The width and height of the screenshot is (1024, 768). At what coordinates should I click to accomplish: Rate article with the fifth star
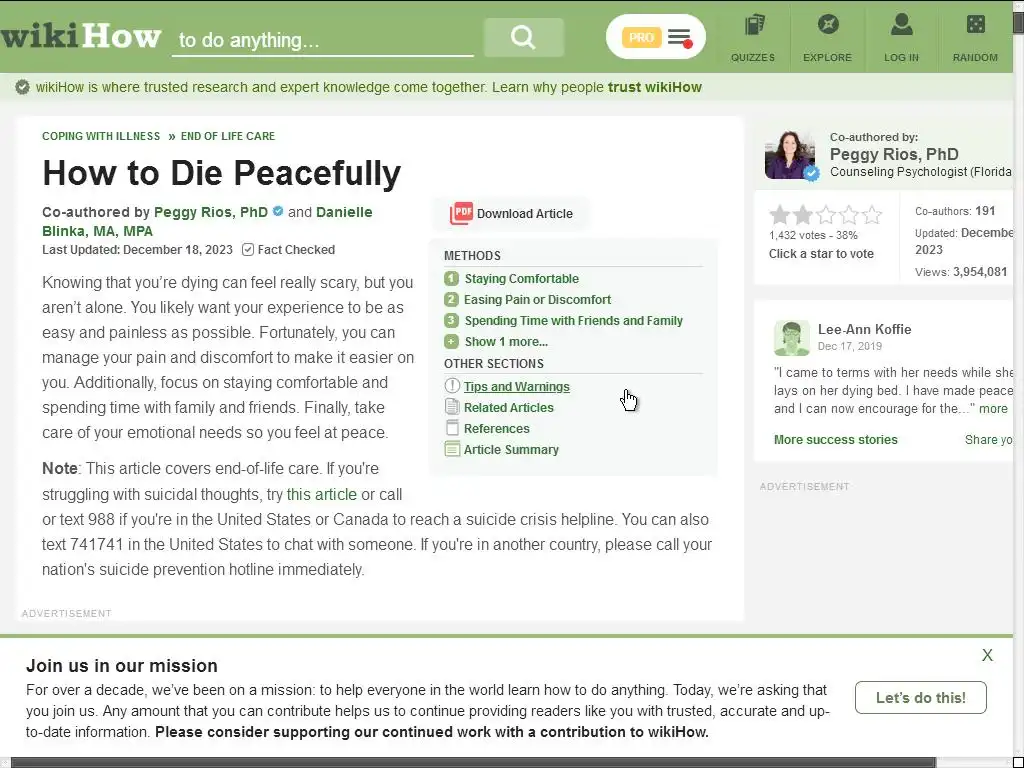[872, 215]
